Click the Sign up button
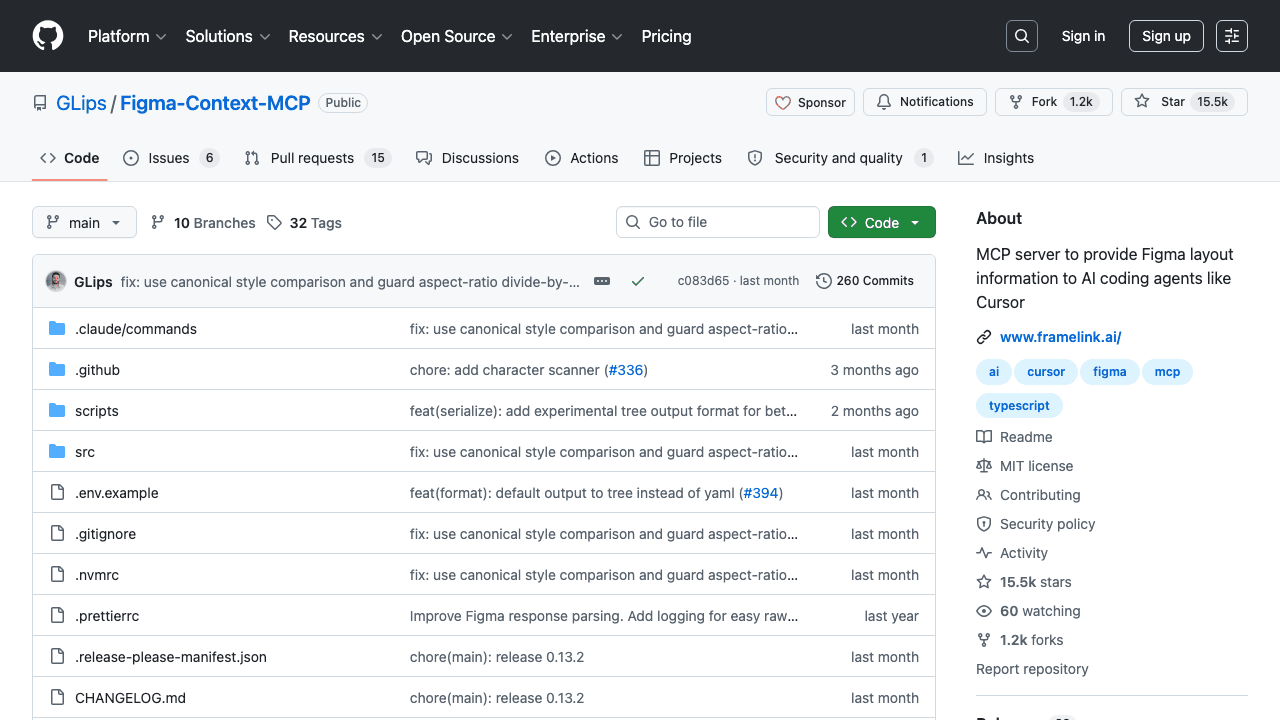The width and height of the screenshot is (1280, 720). (x=1166, y=36)
